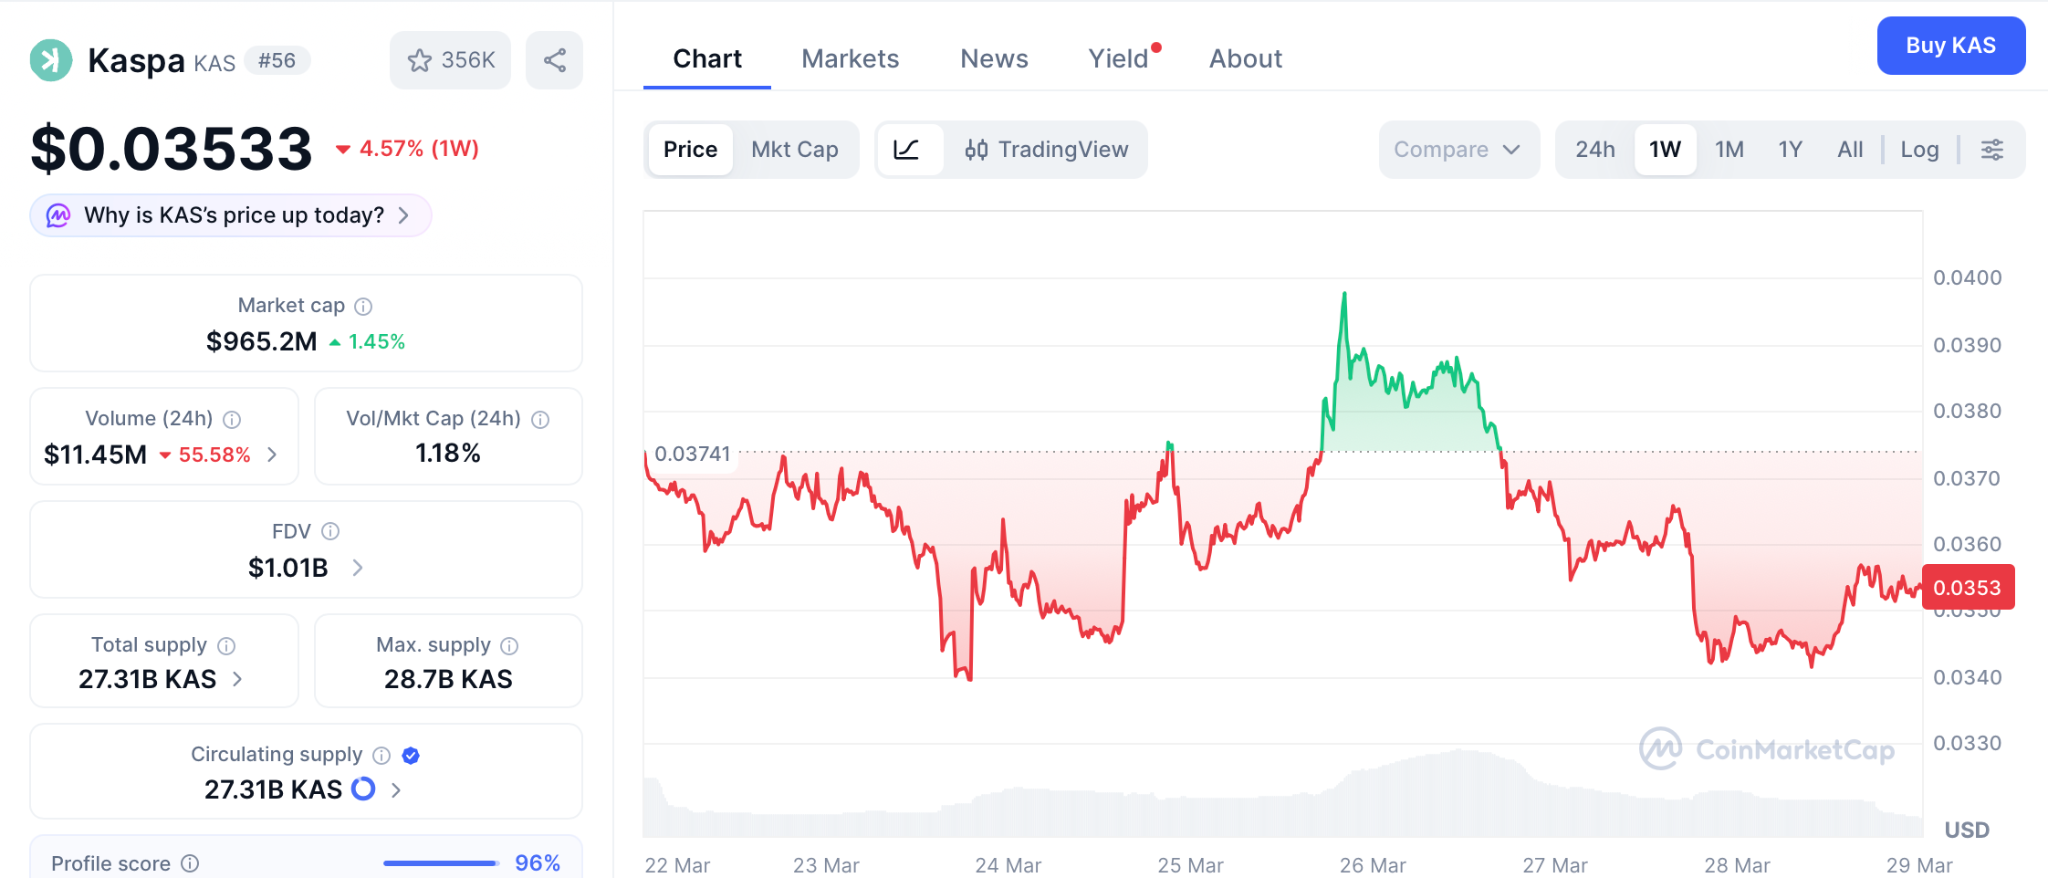The width and height of the screenshot is (2048, 878).
Task: Click the Kaspa logo icon
Action: tap(51, 60)
